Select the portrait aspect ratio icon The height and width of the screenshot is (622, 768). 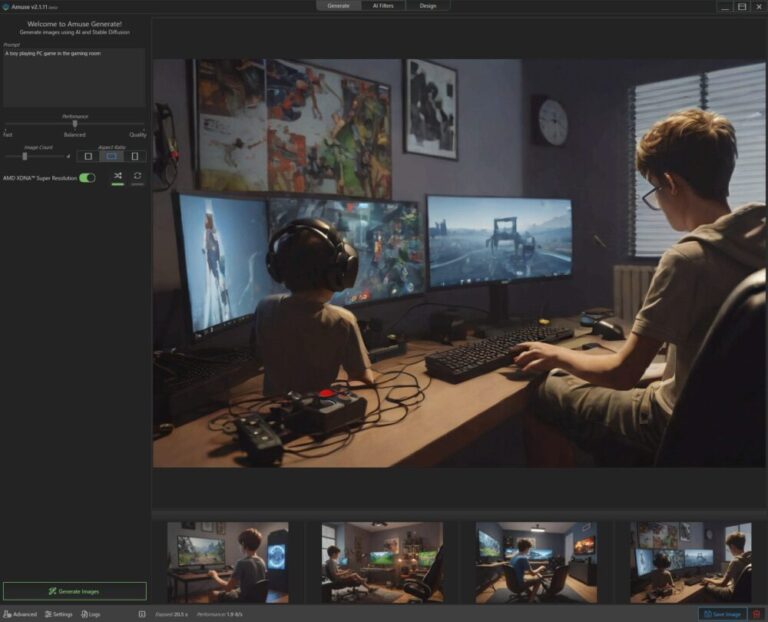point(135,156)
